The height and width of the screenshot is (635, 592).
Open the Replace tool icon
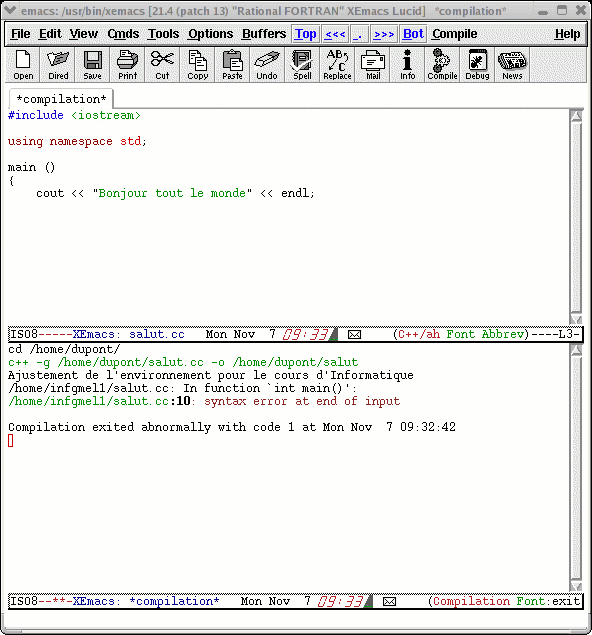point(337,65)
